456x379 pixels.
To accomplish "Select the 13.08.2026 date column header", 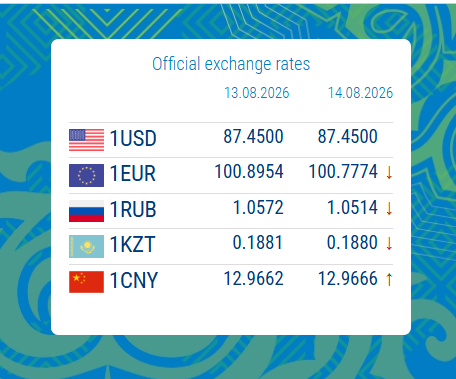I will tap(257, 93).
